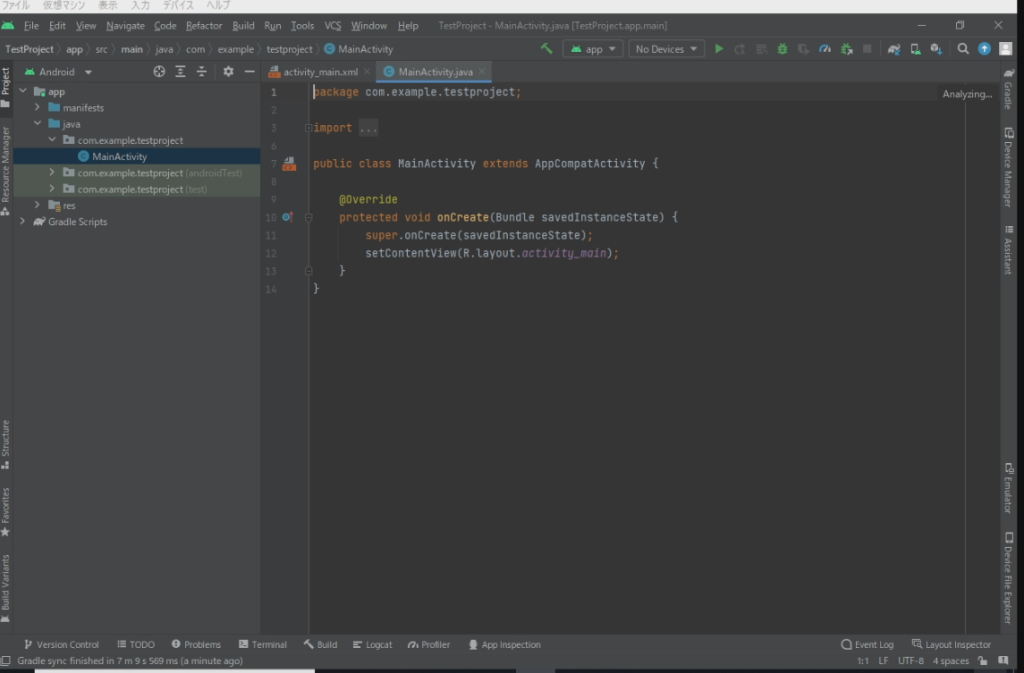Build project with the hammer icon
The height and width of the screenshot is (673, 1024).
coord(546,48)
